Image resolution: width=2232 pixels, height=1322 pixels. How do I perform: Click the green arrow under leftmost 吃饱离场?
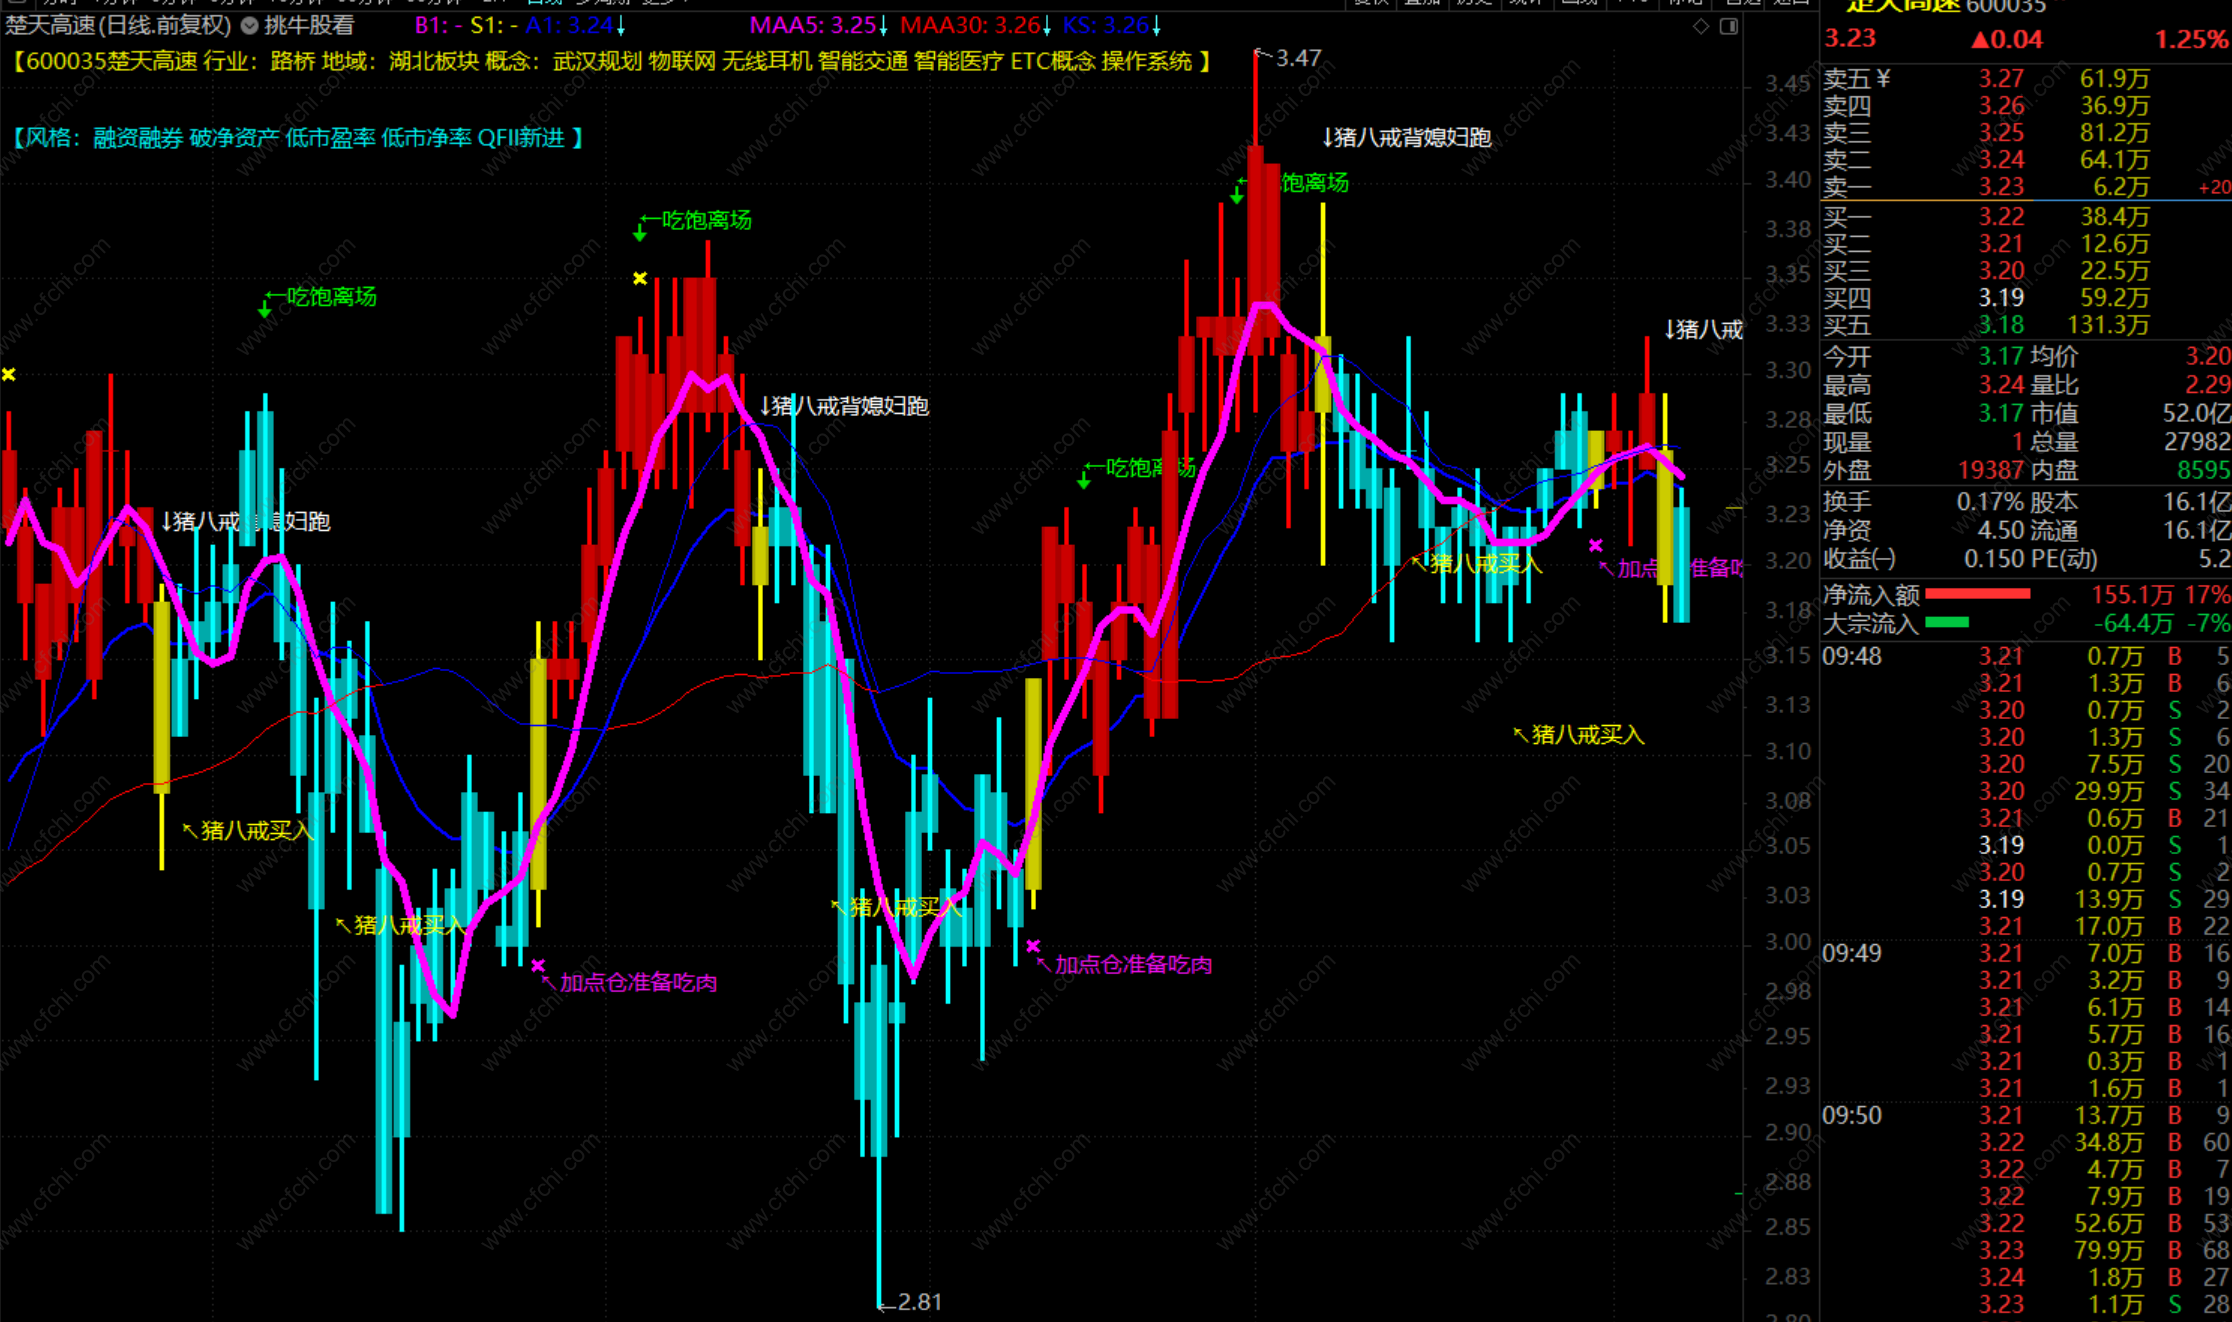[x=264, y=311]
